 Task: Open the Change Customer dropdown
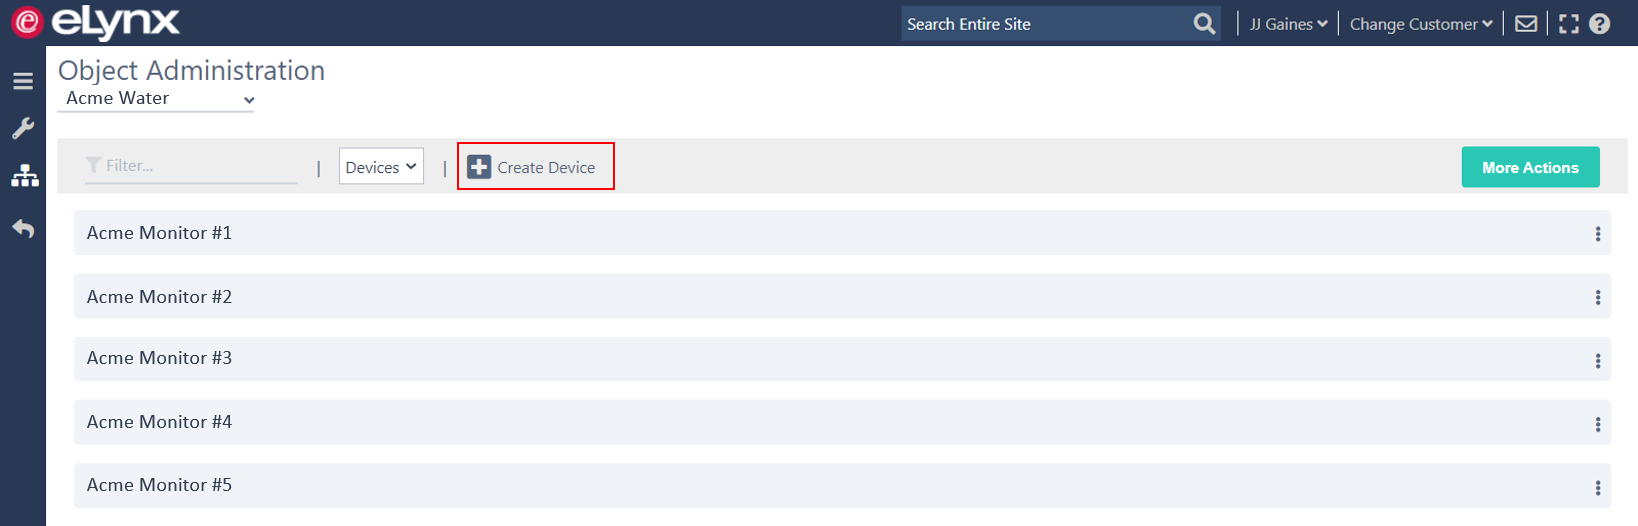coord(1421,24)
